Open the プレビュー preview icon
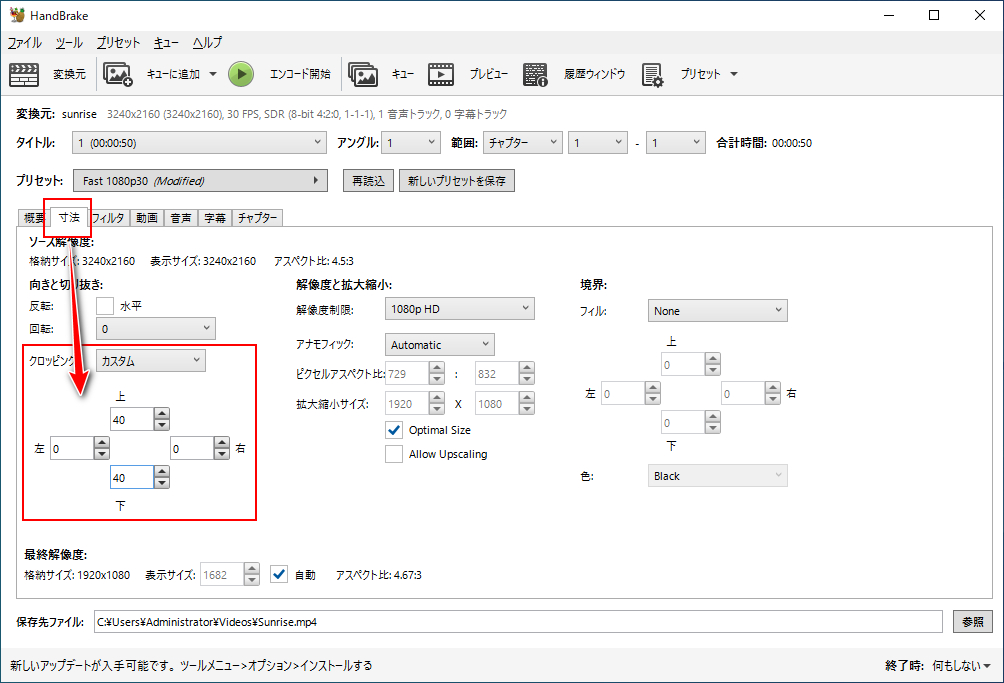Screen dimensions: 1004x683 441,74
